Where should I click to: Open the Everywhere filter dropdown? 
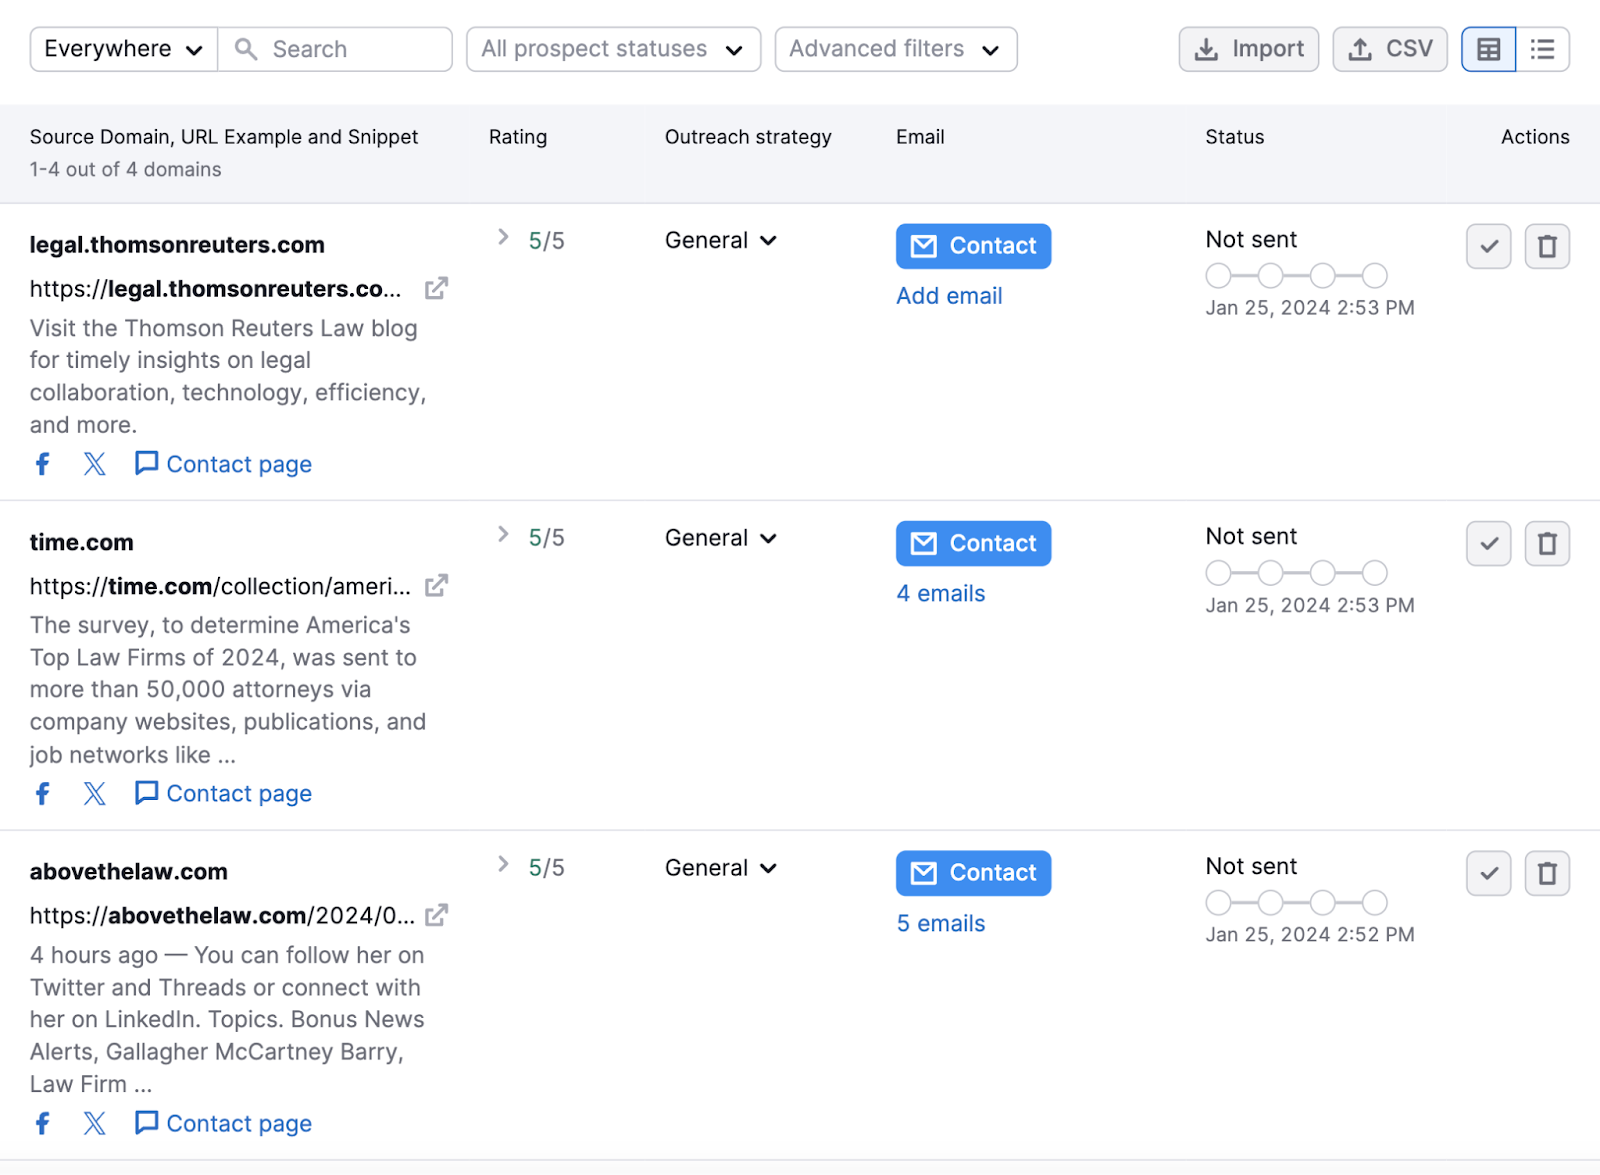[x=122, y=48]
